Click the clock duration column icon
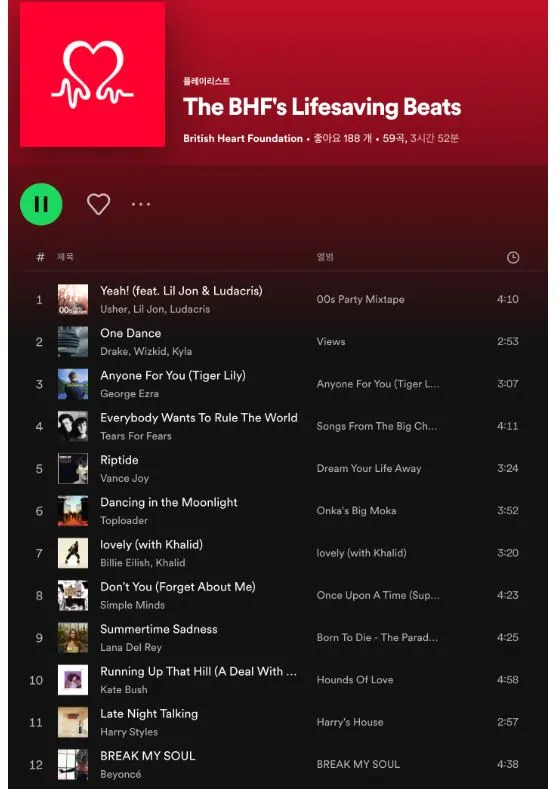 pos(512,258)
